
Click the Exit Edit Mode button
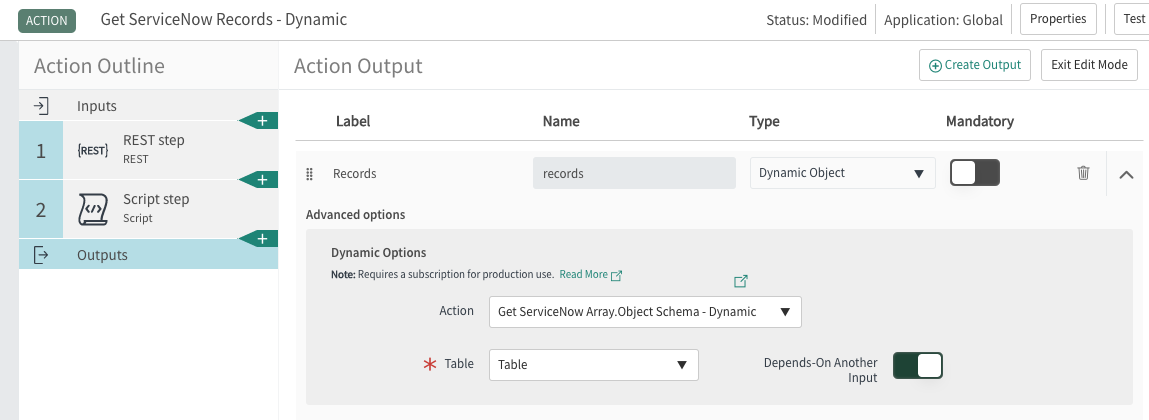(x=1089, y=65)
